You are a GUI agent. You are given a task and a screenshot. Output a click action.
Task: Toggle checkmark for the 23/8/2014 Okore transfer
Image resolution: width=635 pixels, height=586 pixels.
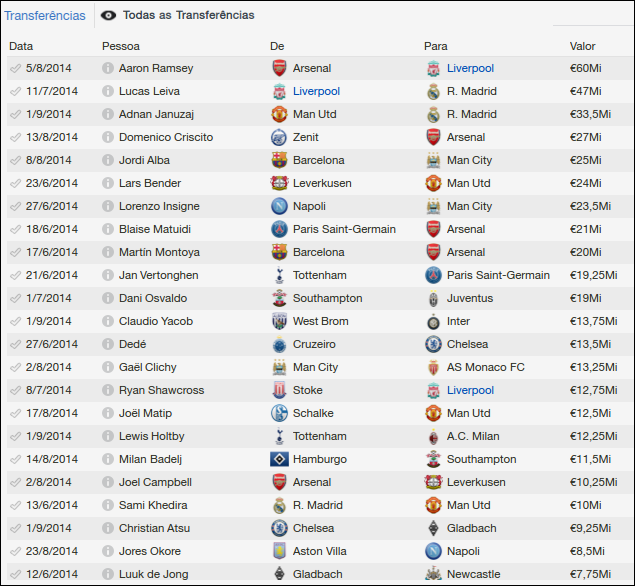point(15,551)
